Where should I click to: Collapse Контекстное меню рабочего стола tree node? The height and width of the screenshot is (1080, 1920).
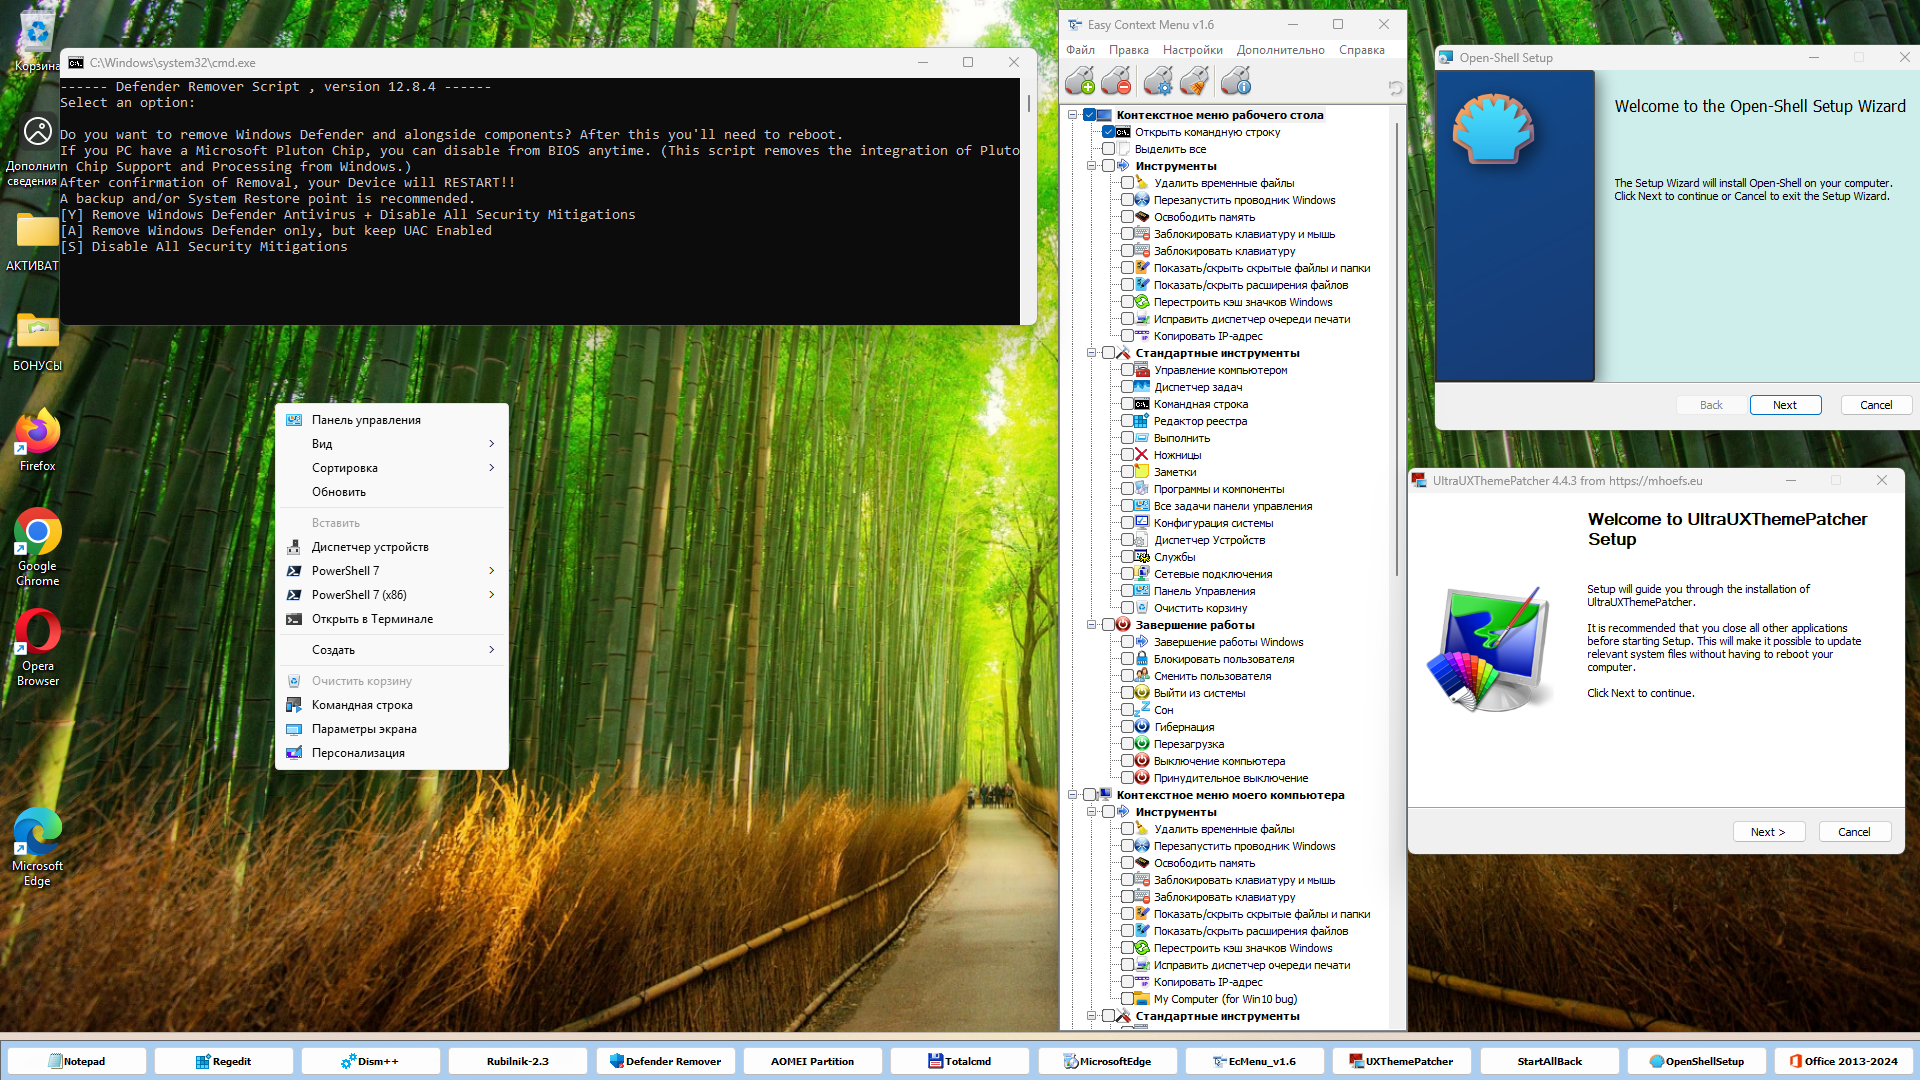1073,115
